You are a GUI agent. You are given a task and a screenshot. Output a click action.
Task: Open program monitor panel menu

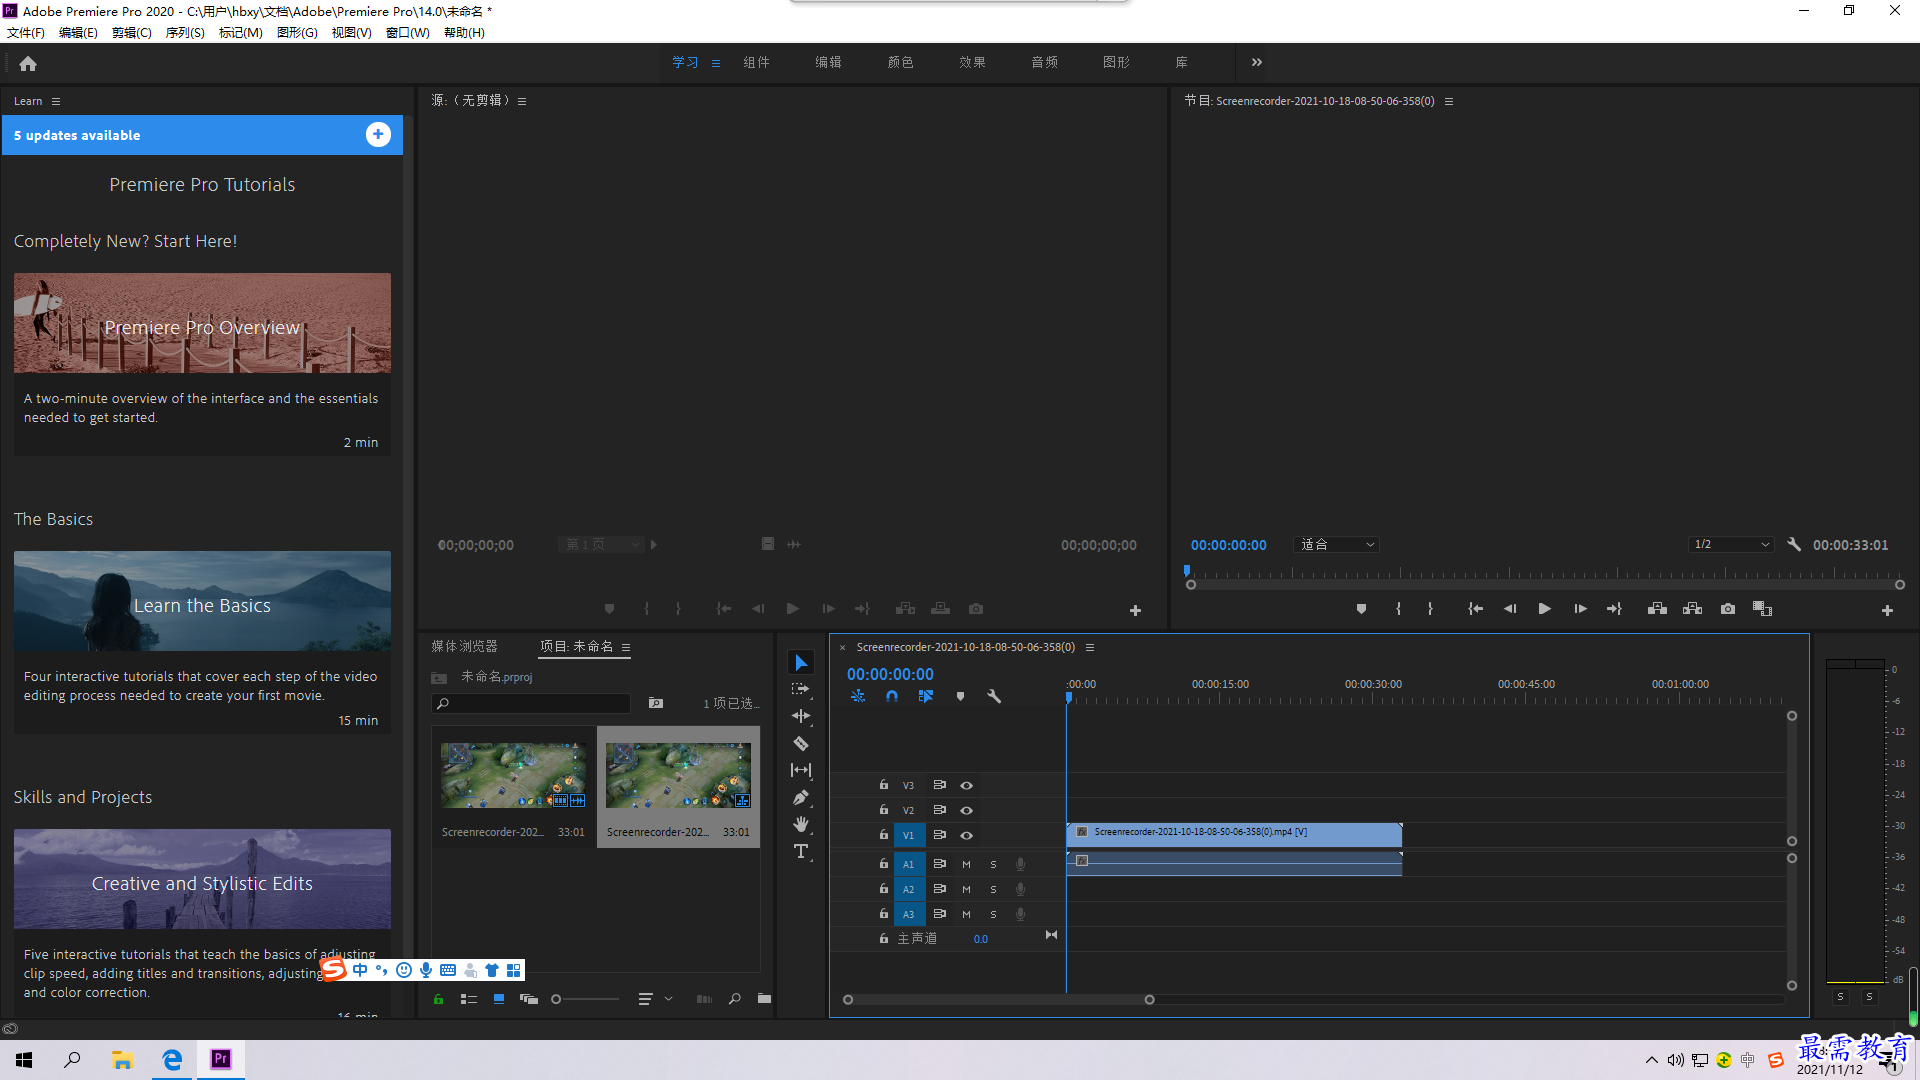tap(1449, 101)
